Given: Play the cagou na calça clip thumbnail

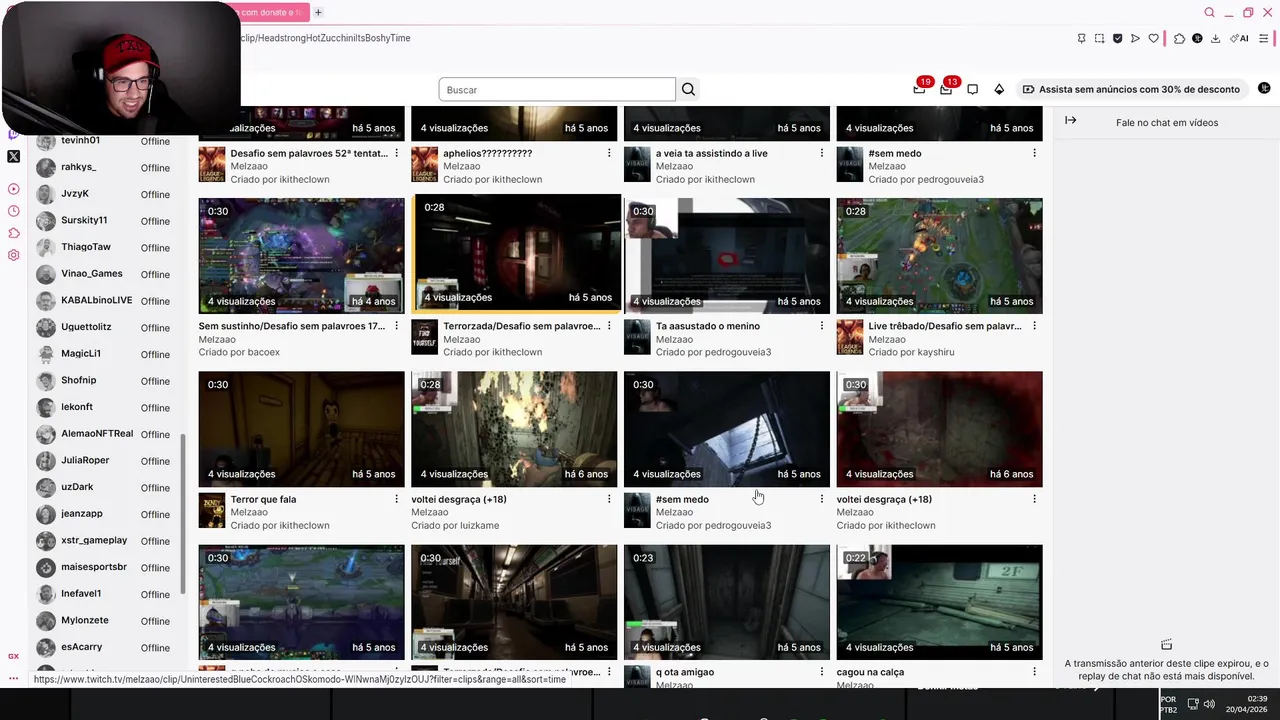Looking at the screenshot, I should (939, 602).
